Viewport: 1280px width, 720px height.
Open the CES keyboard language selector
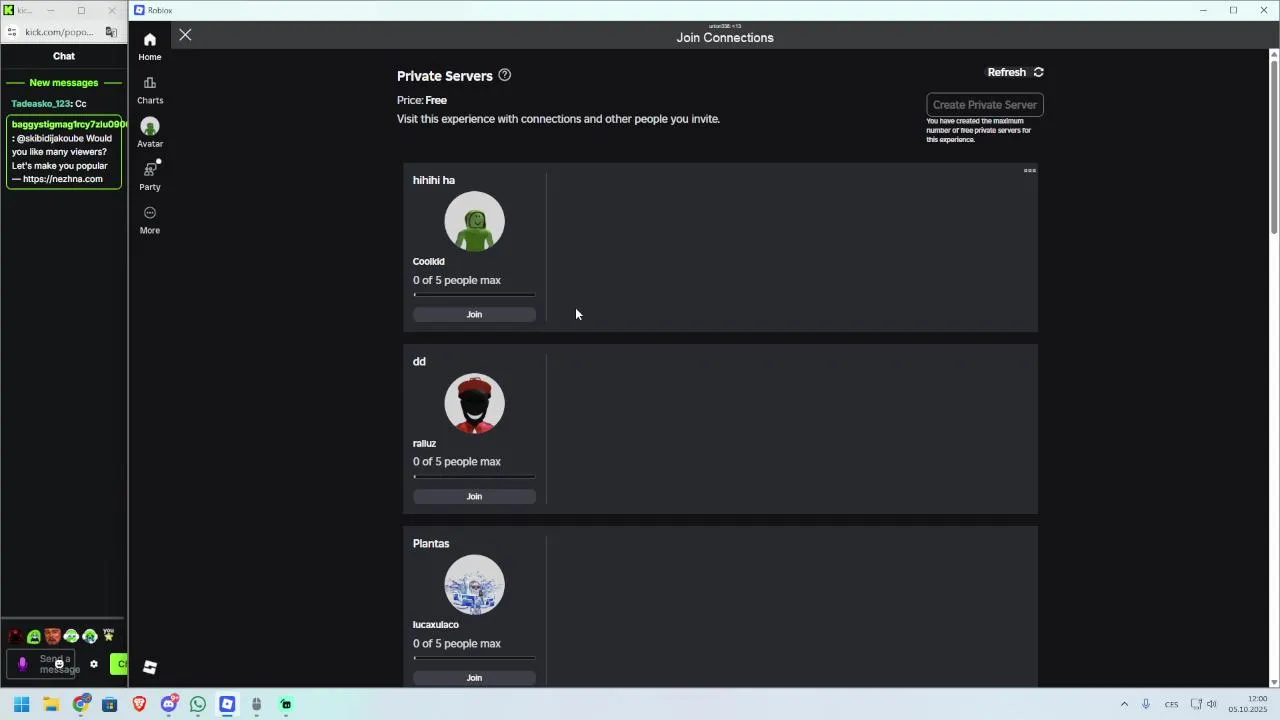tap(1171, 705)
